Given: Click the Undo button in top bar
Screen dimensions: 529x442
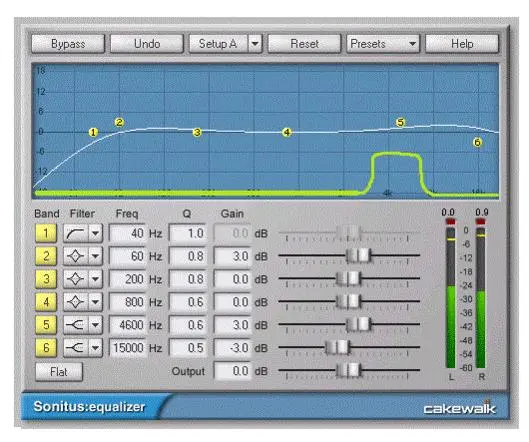Looking at the screenshot, I should pos(147,44).
